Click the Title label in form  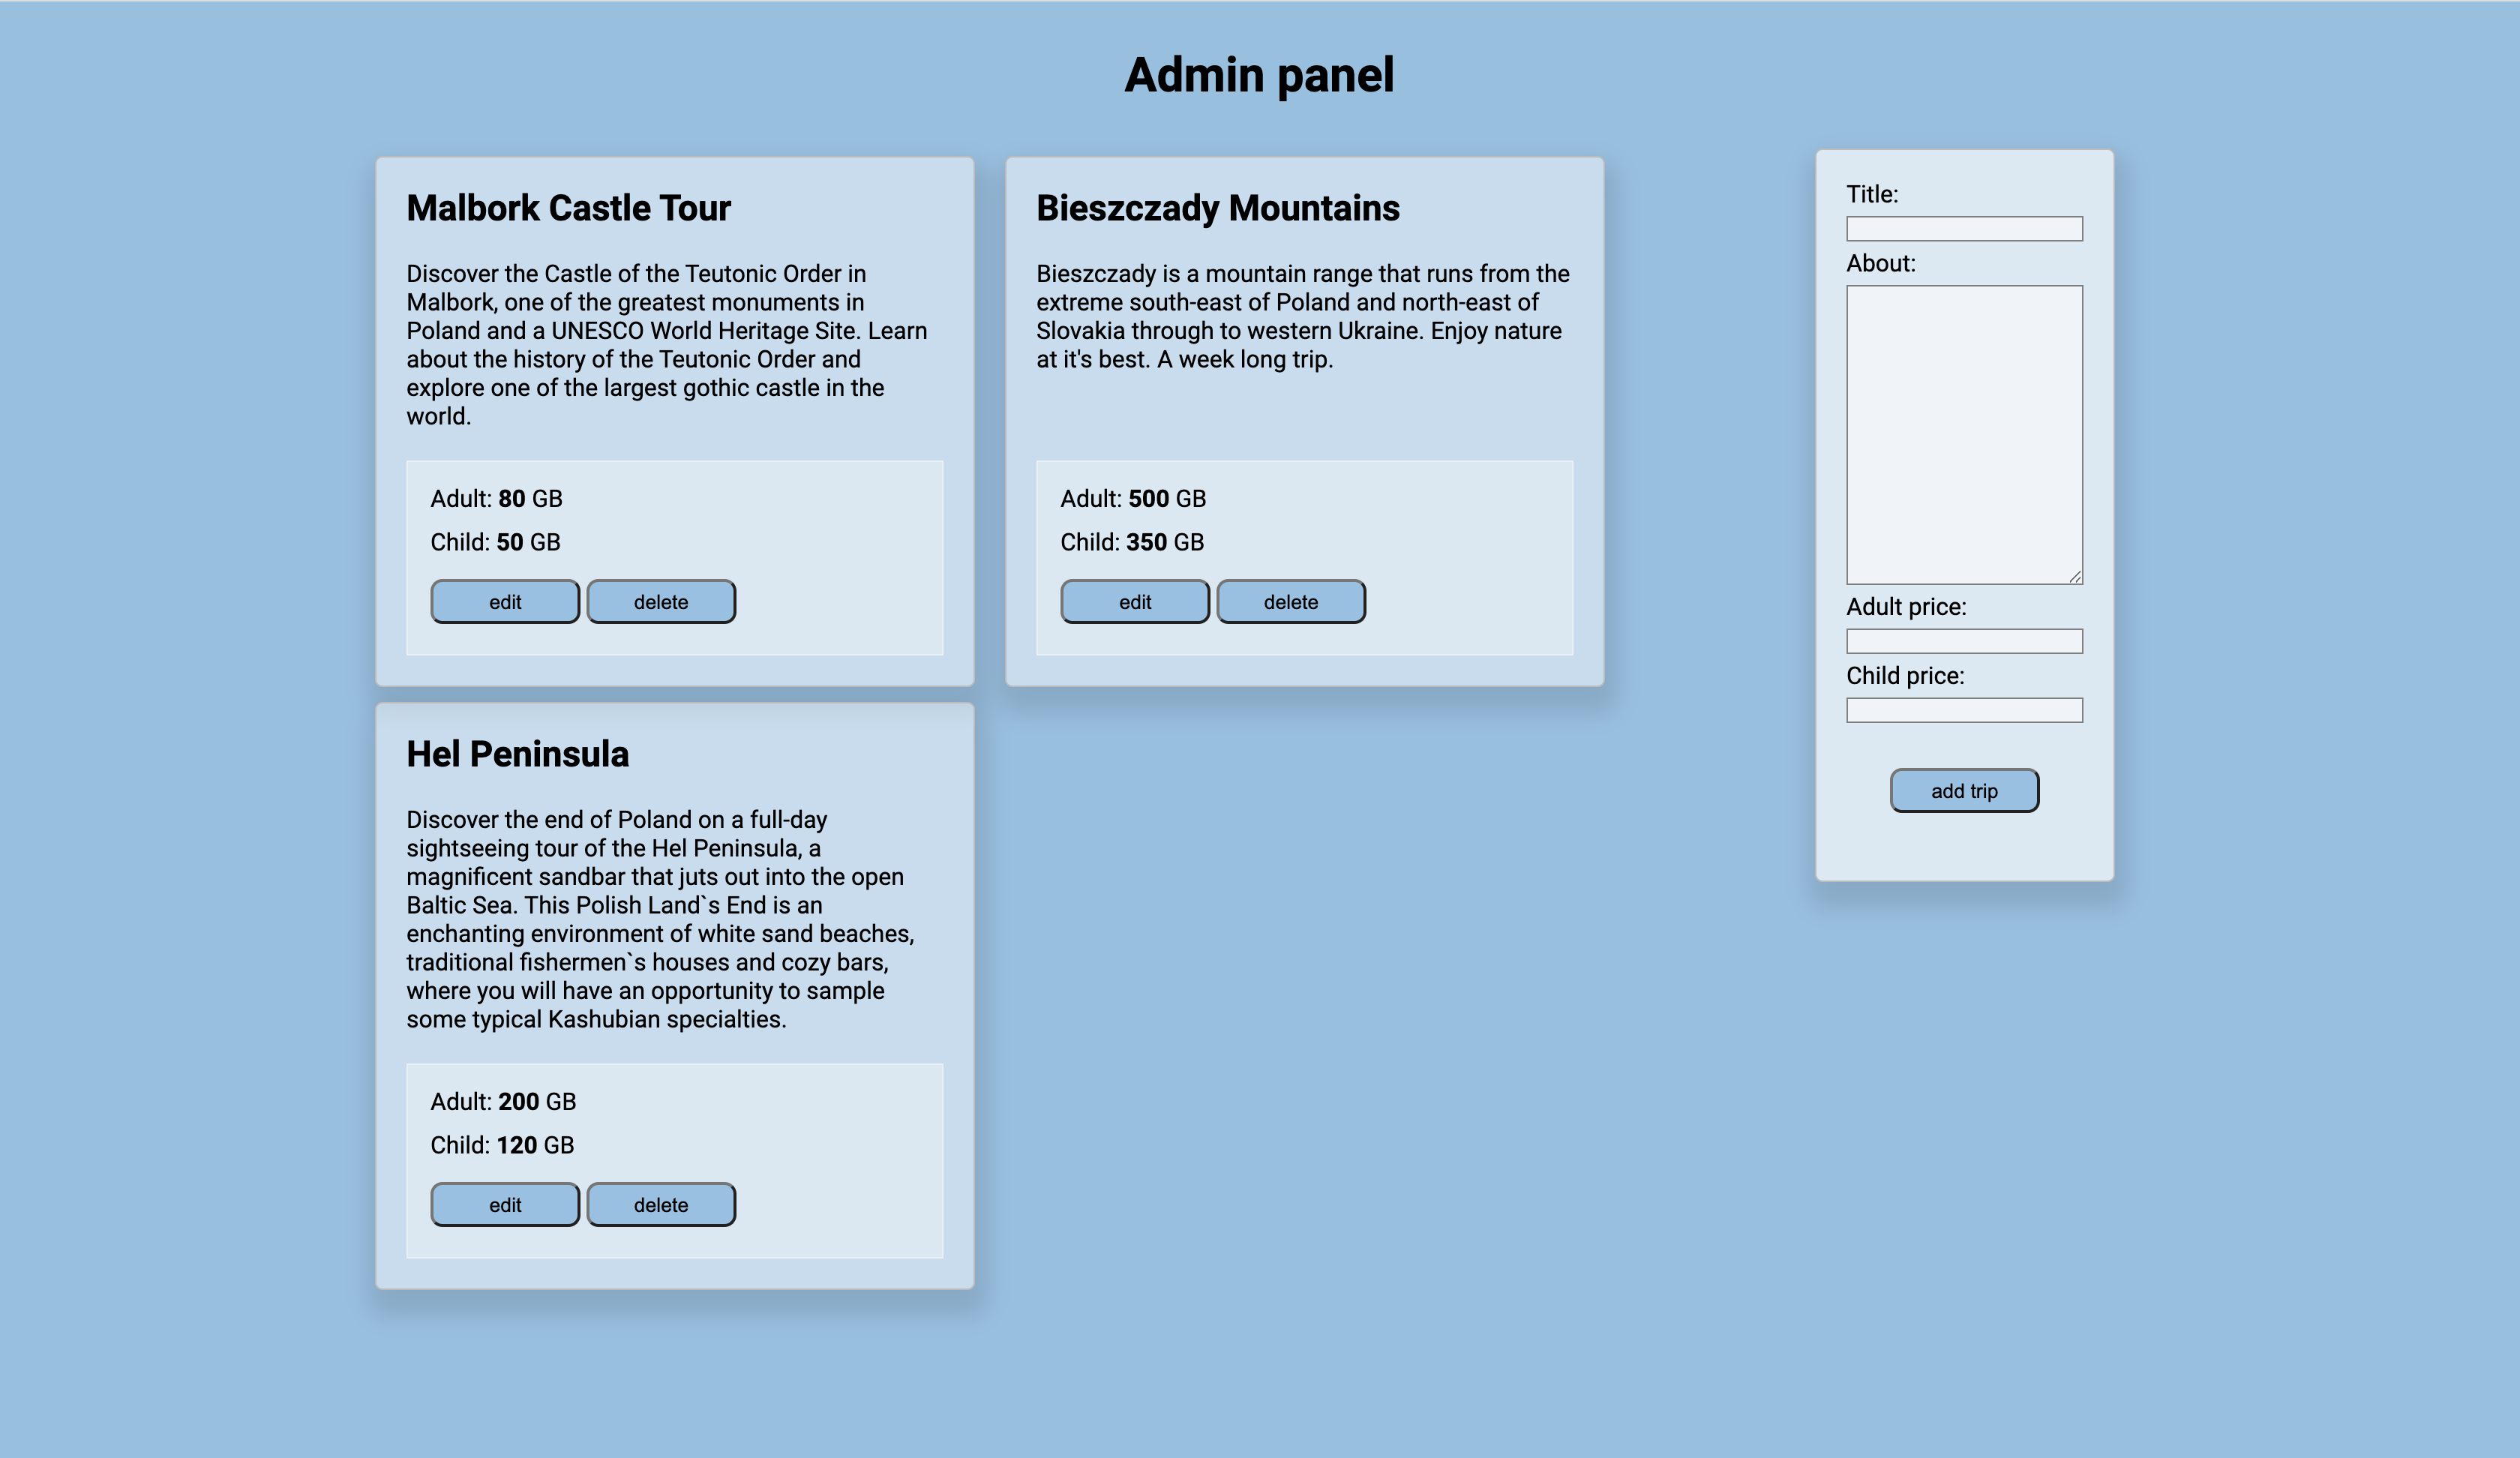click(1871, 194)
